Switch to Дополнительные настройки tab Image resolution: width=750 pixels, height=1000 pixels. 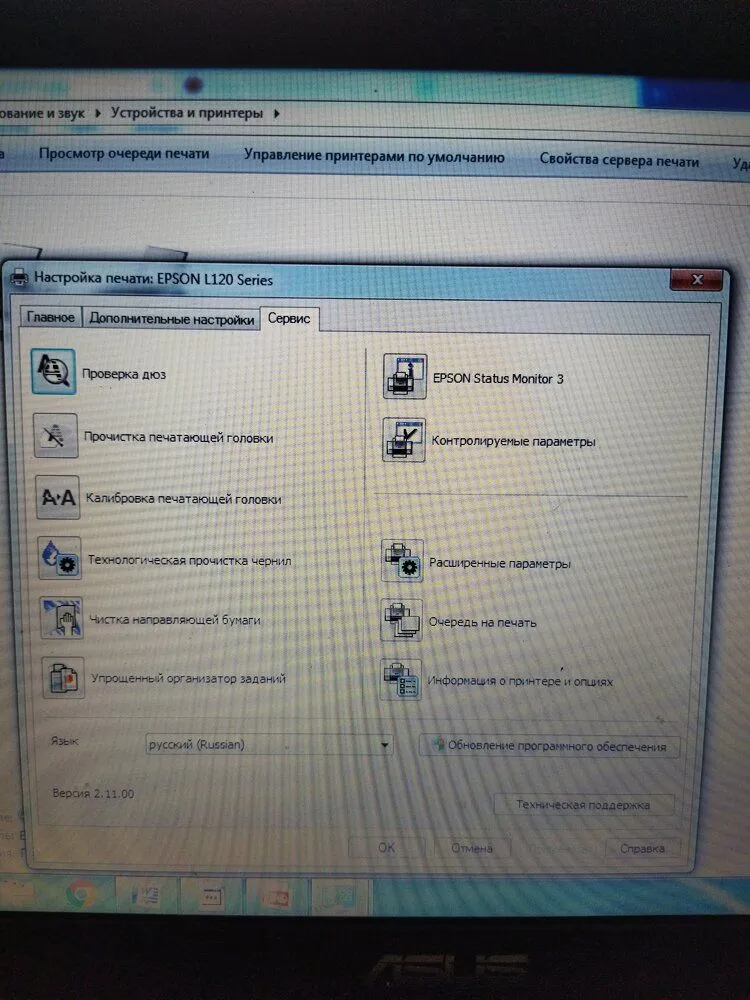172,319
